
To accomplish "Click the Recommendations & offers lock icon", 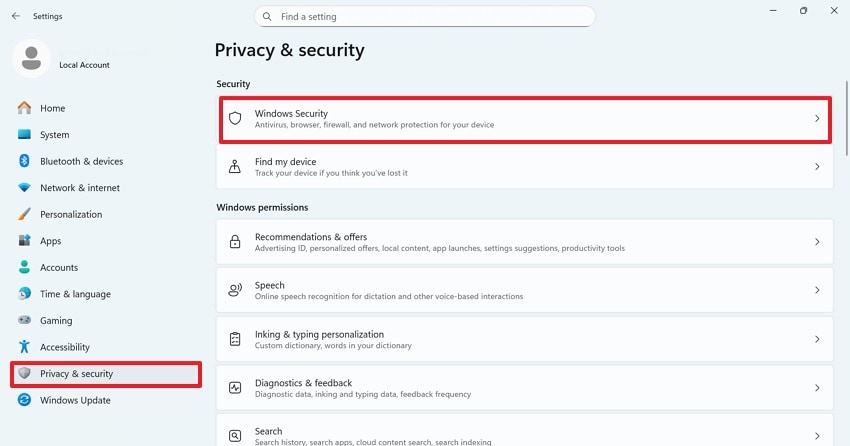I will tap(235, 242).
